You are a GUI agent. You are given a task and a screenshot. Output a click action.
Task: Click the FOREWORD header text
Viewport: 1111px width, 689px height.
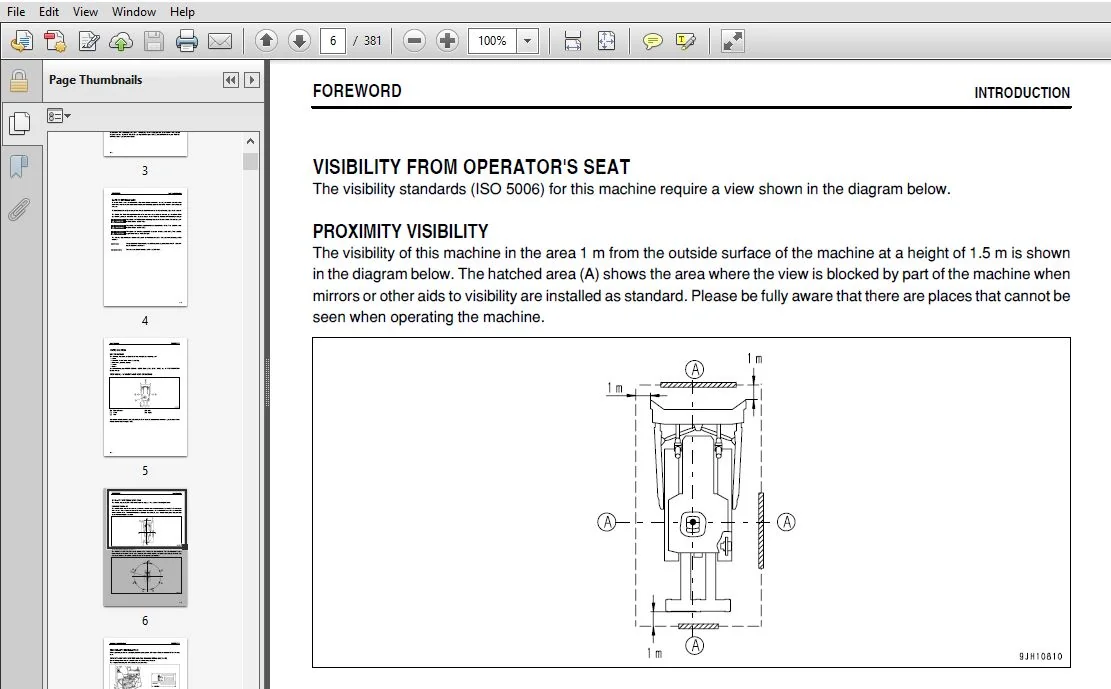point(357,91)
